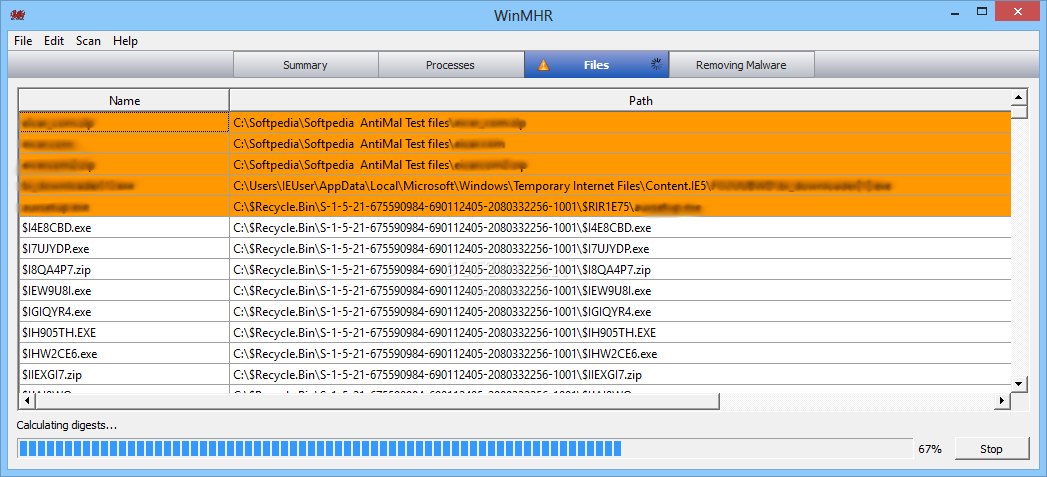Click the path cell ending $IIEXGI7.zip
This screenshot has width=1047, height=477.
(620, 374)
